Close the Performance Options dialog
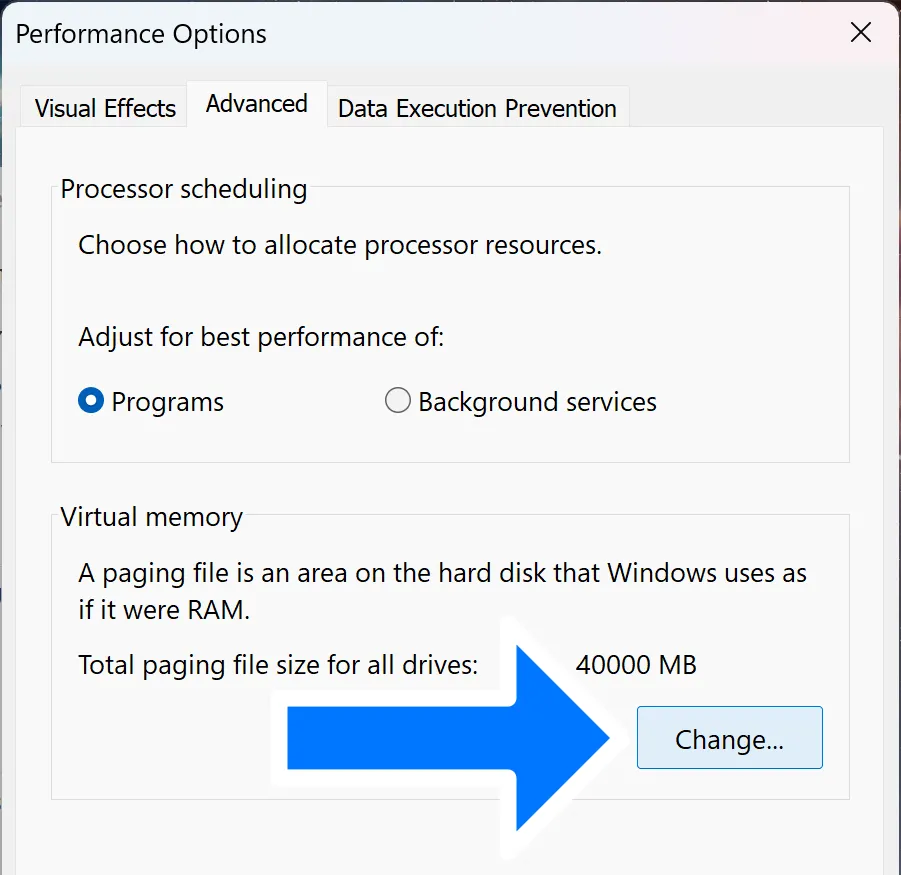 tap(860, 33)
